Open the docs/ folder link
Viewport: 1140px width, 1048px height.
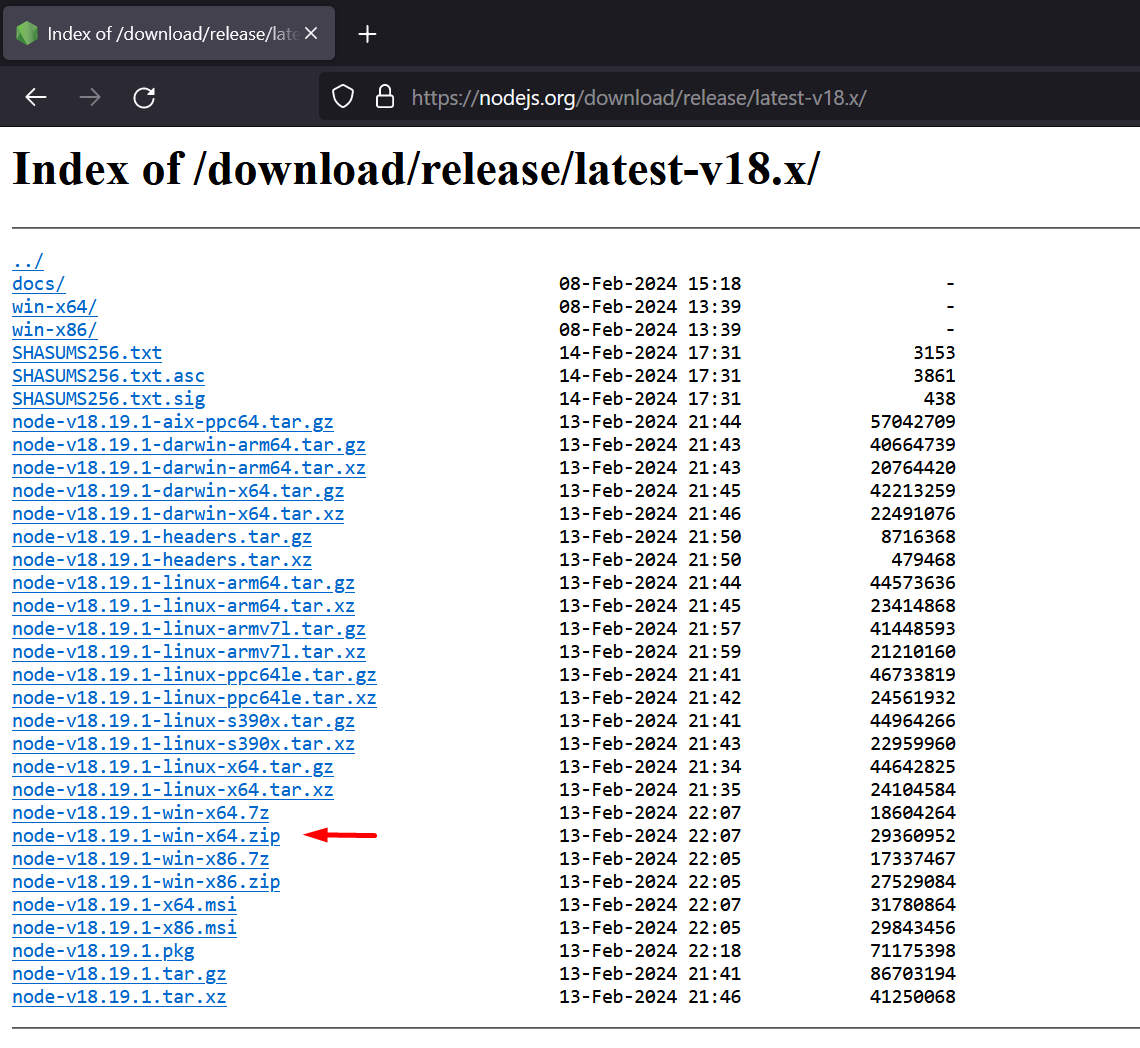[x=38, y=284]
